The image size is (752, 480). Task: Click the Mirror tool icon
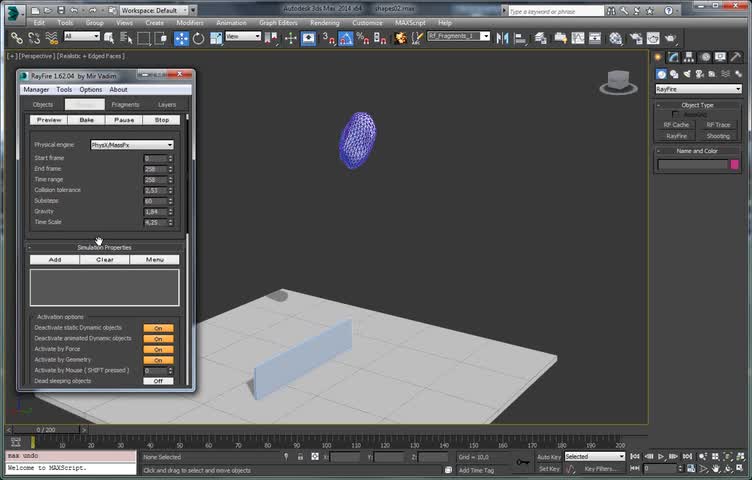[x=502, y=38]
